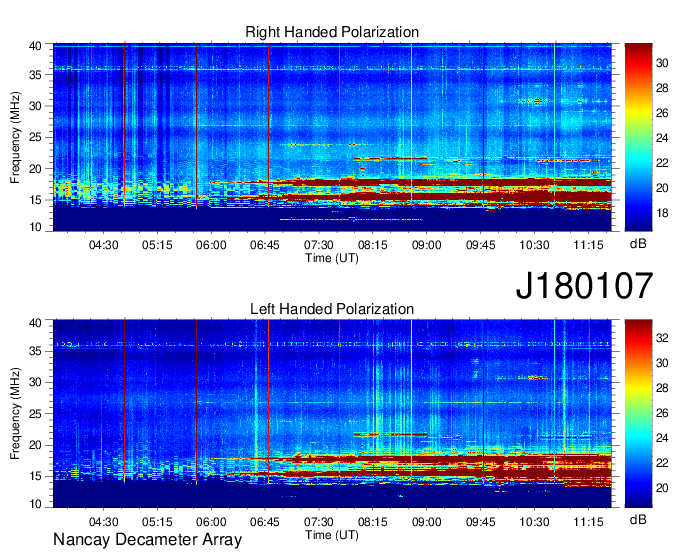Click "06:45" time tick on Left Handed plot
680x552 pixels.
click(x=265, y=522)
